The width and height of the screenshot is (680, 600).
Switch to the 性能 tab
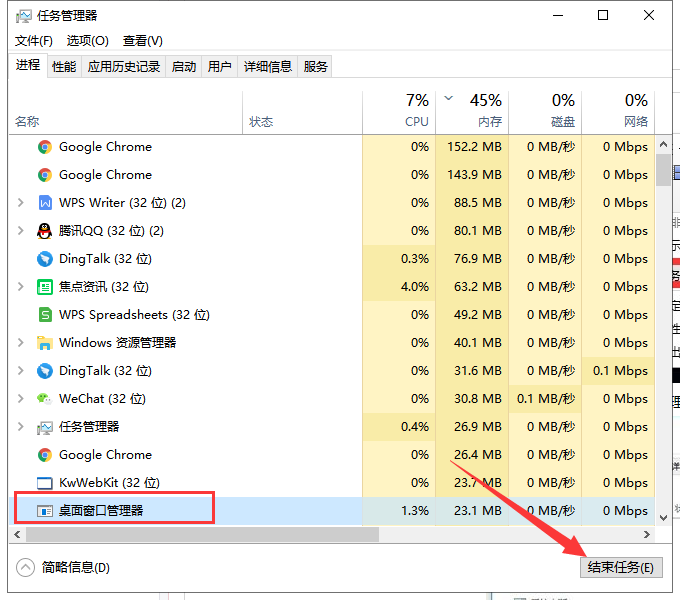(64, 67)
